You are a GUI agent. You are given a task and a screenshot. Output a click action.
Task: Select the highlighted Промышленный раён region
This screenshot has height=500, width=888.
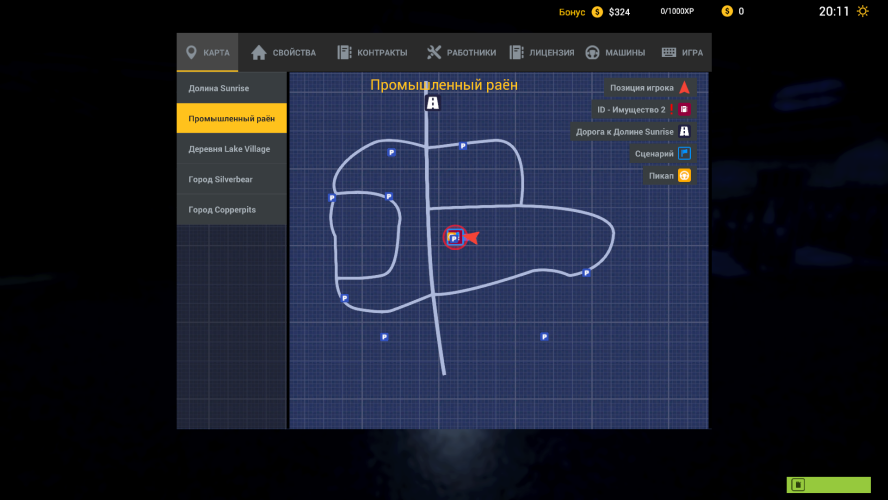(231, 118)
